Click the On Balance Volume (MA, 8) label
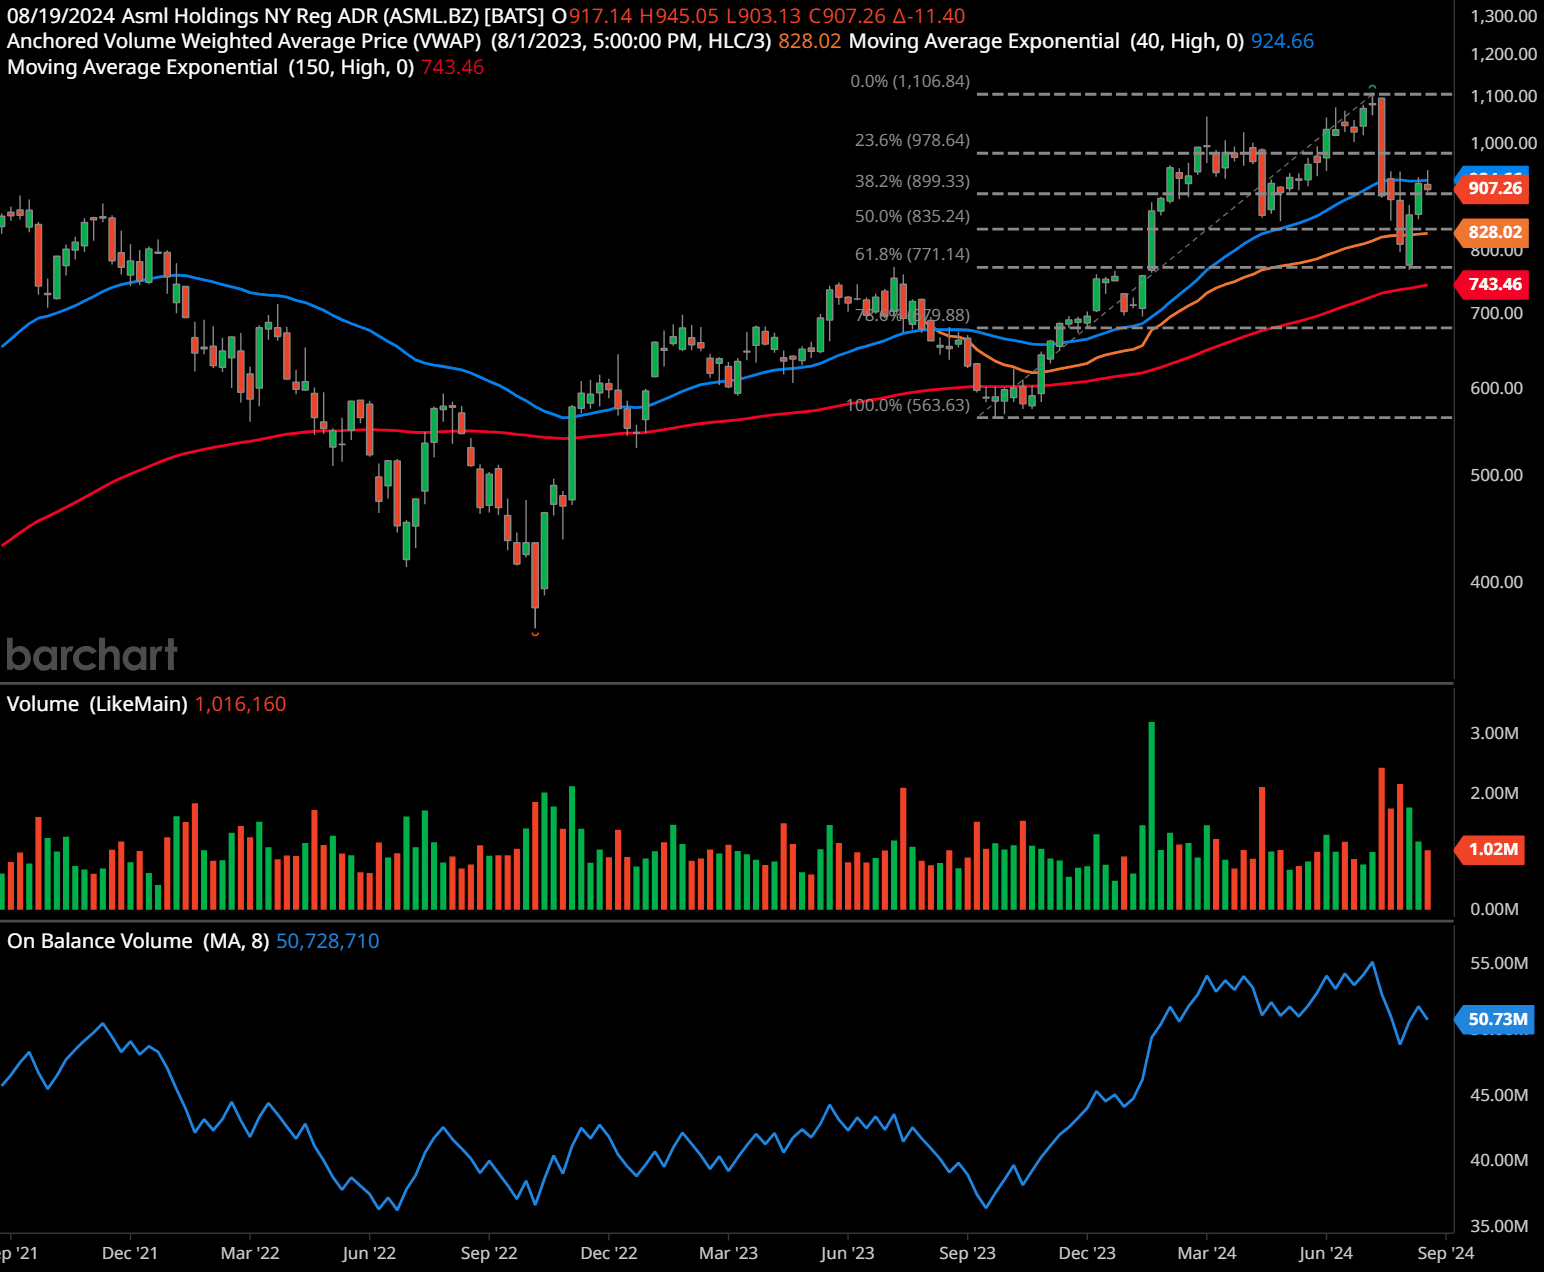The height and width of the screenshot is (1272, 1544). (x=138, y=941)
